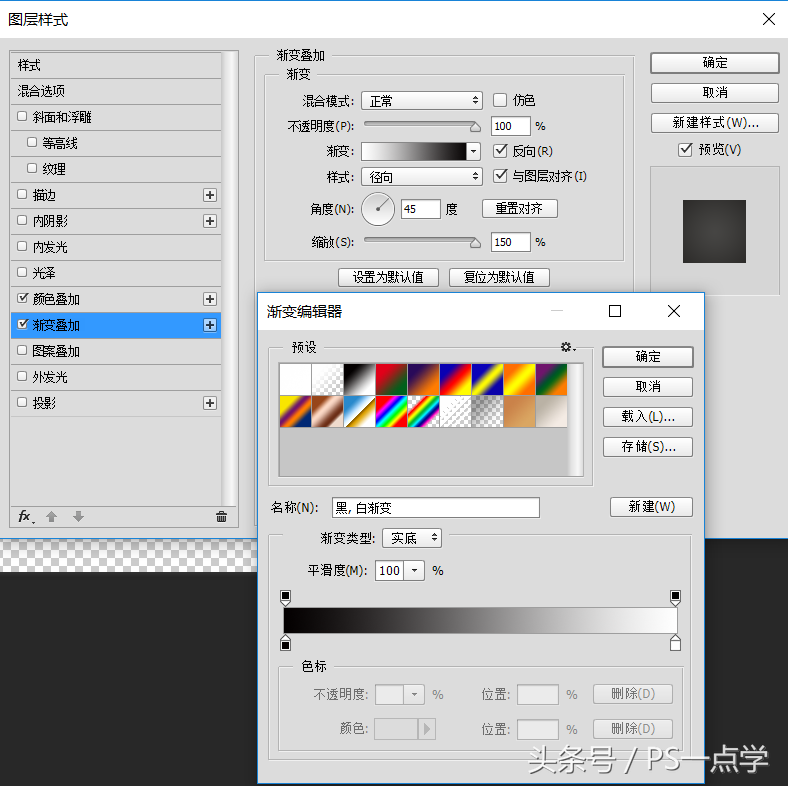Click 重置对齐 button

(520, 208)
